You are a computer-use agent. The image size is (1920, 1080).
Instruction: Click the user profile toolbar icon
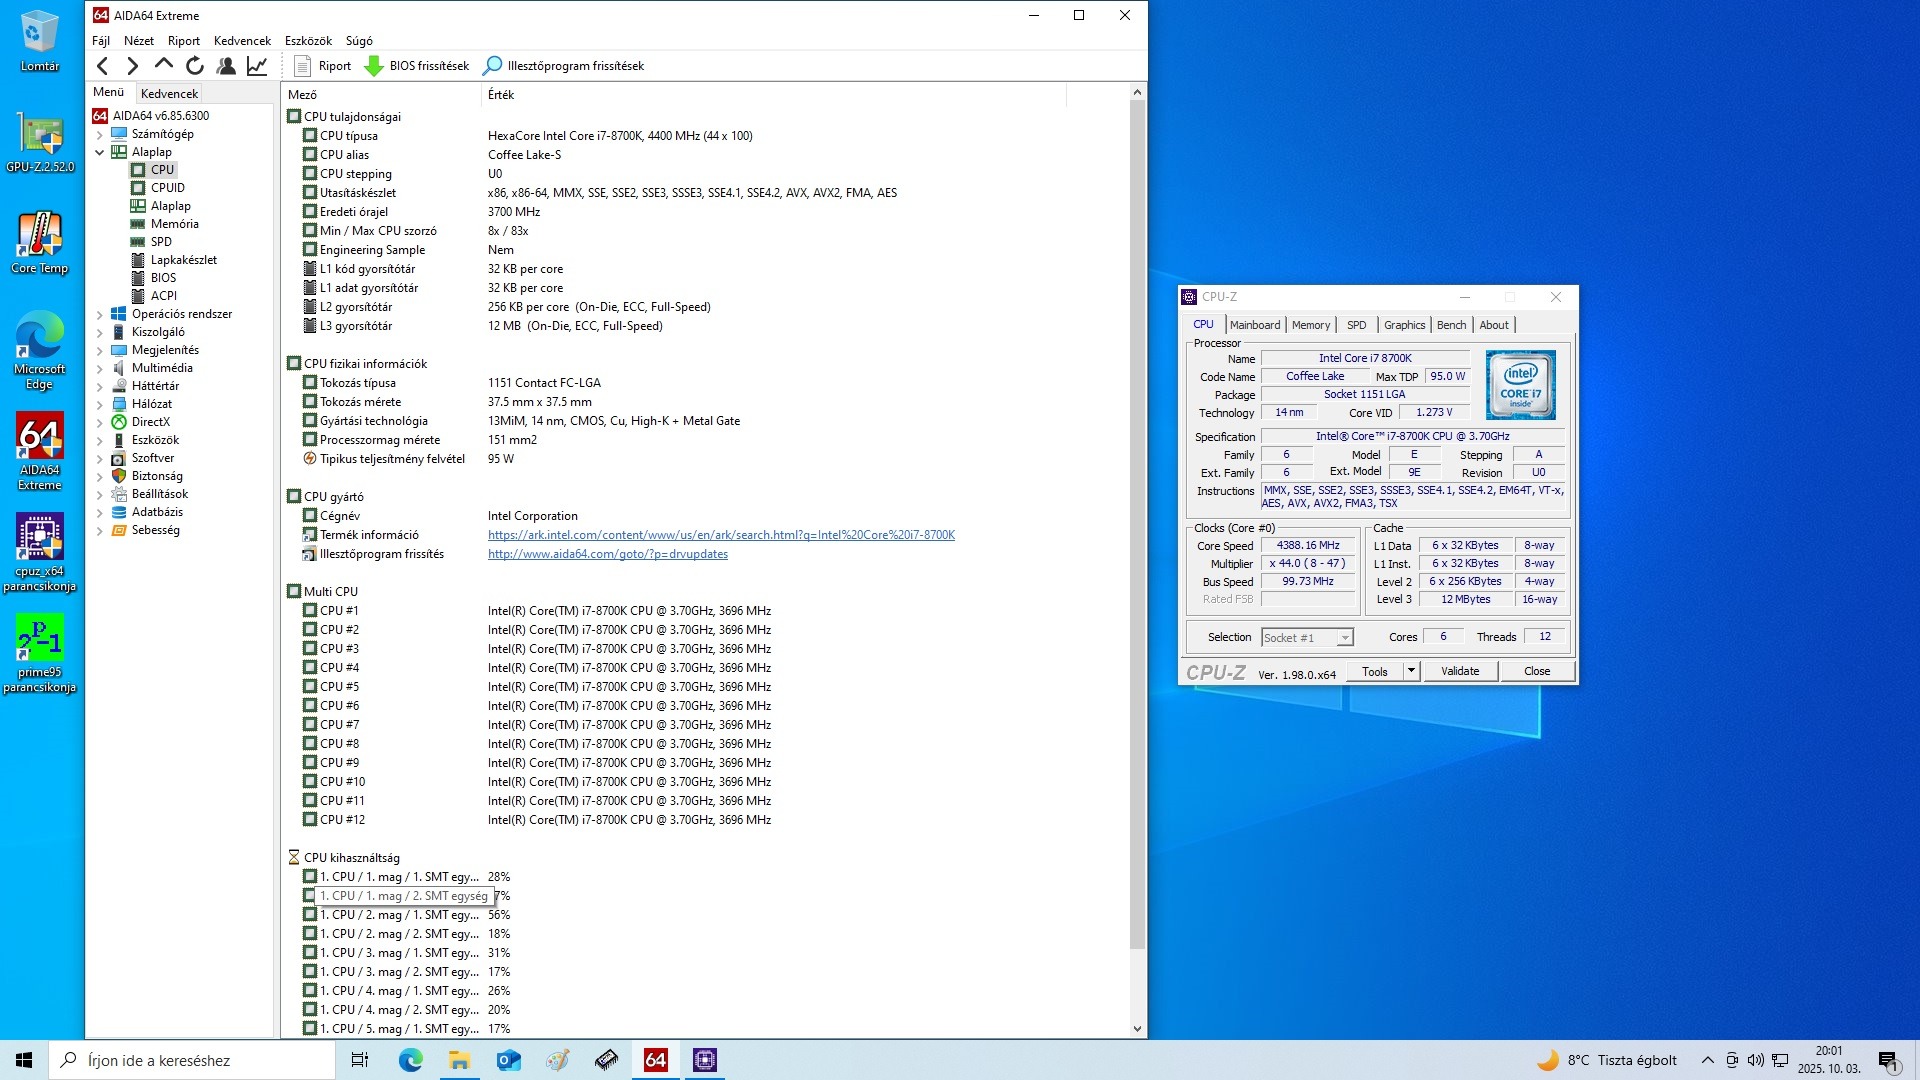coord(226,66)
